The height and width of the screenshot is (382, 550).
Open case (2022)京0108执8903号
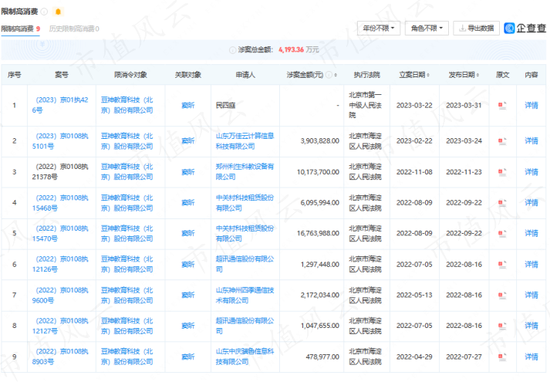point(60,357)
